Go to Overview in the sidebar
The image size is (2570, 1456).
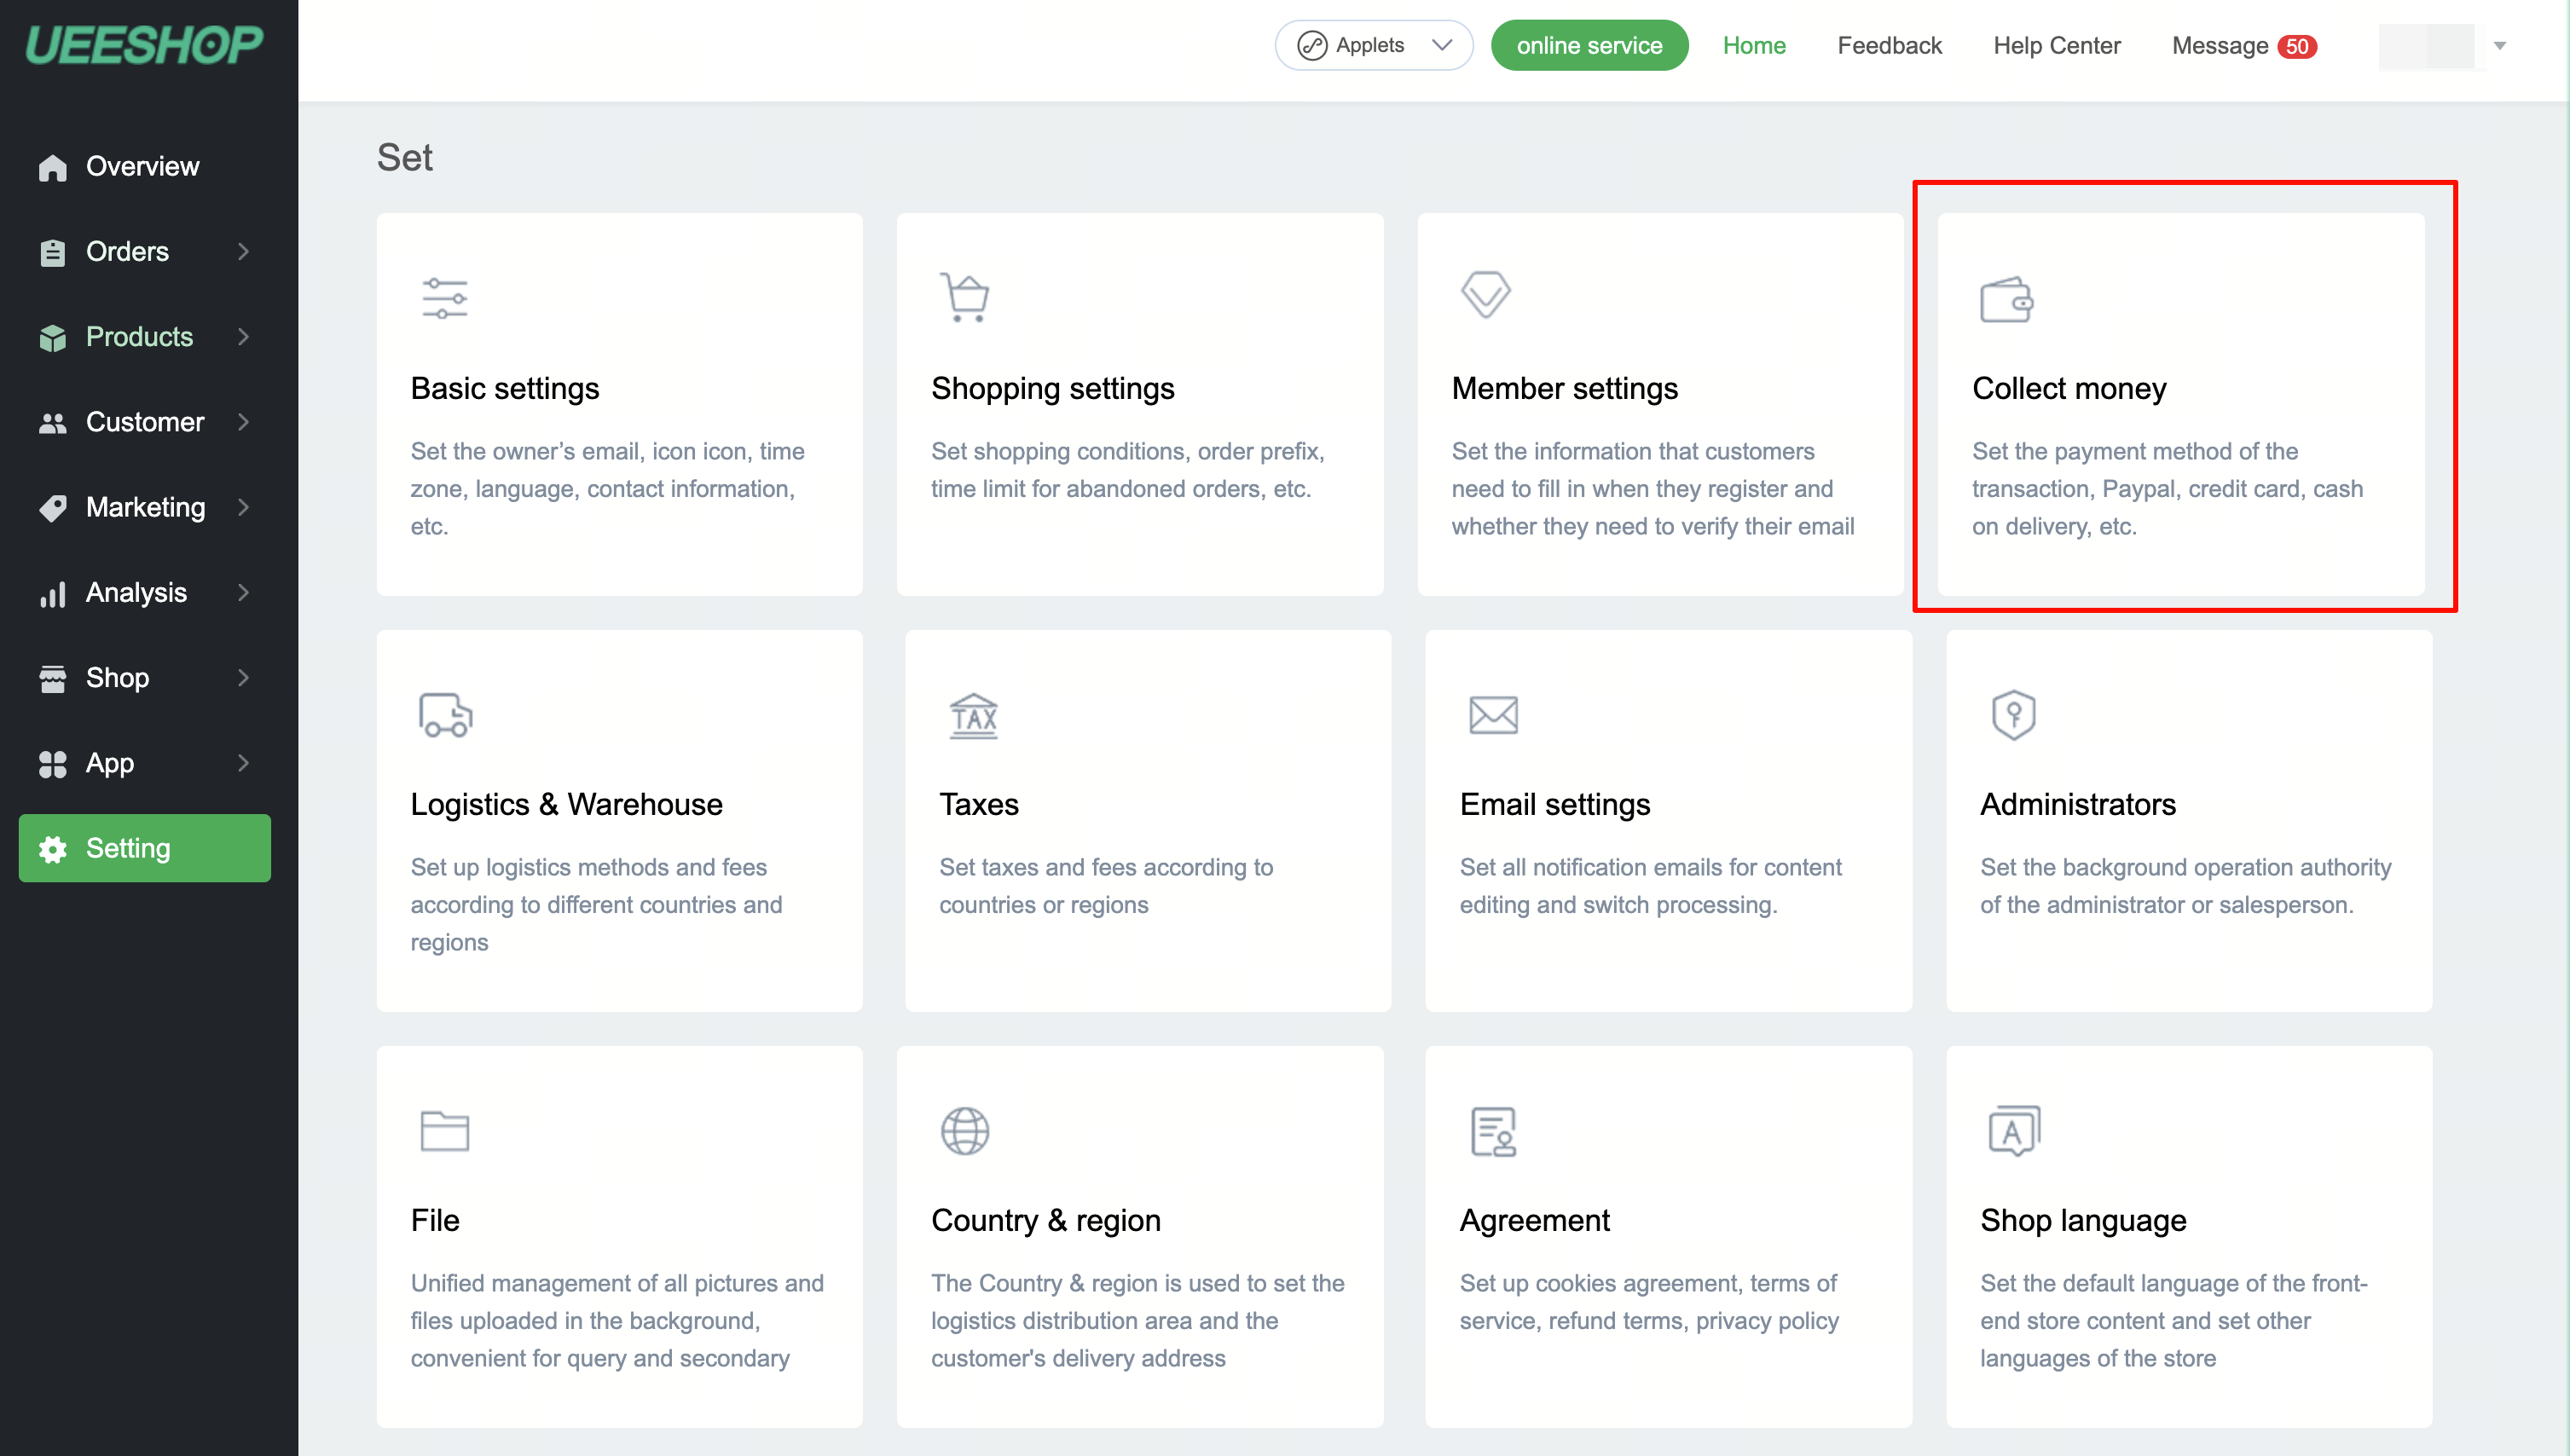(142, 167)
